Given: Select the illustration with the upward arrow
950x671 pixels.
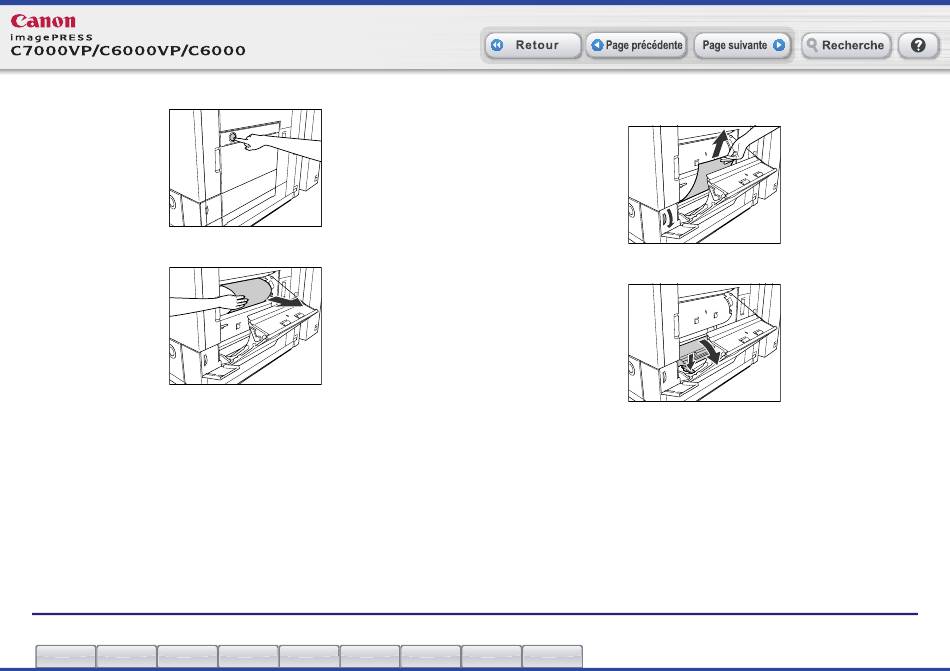Looking at the screenshot, I should 704,185.
